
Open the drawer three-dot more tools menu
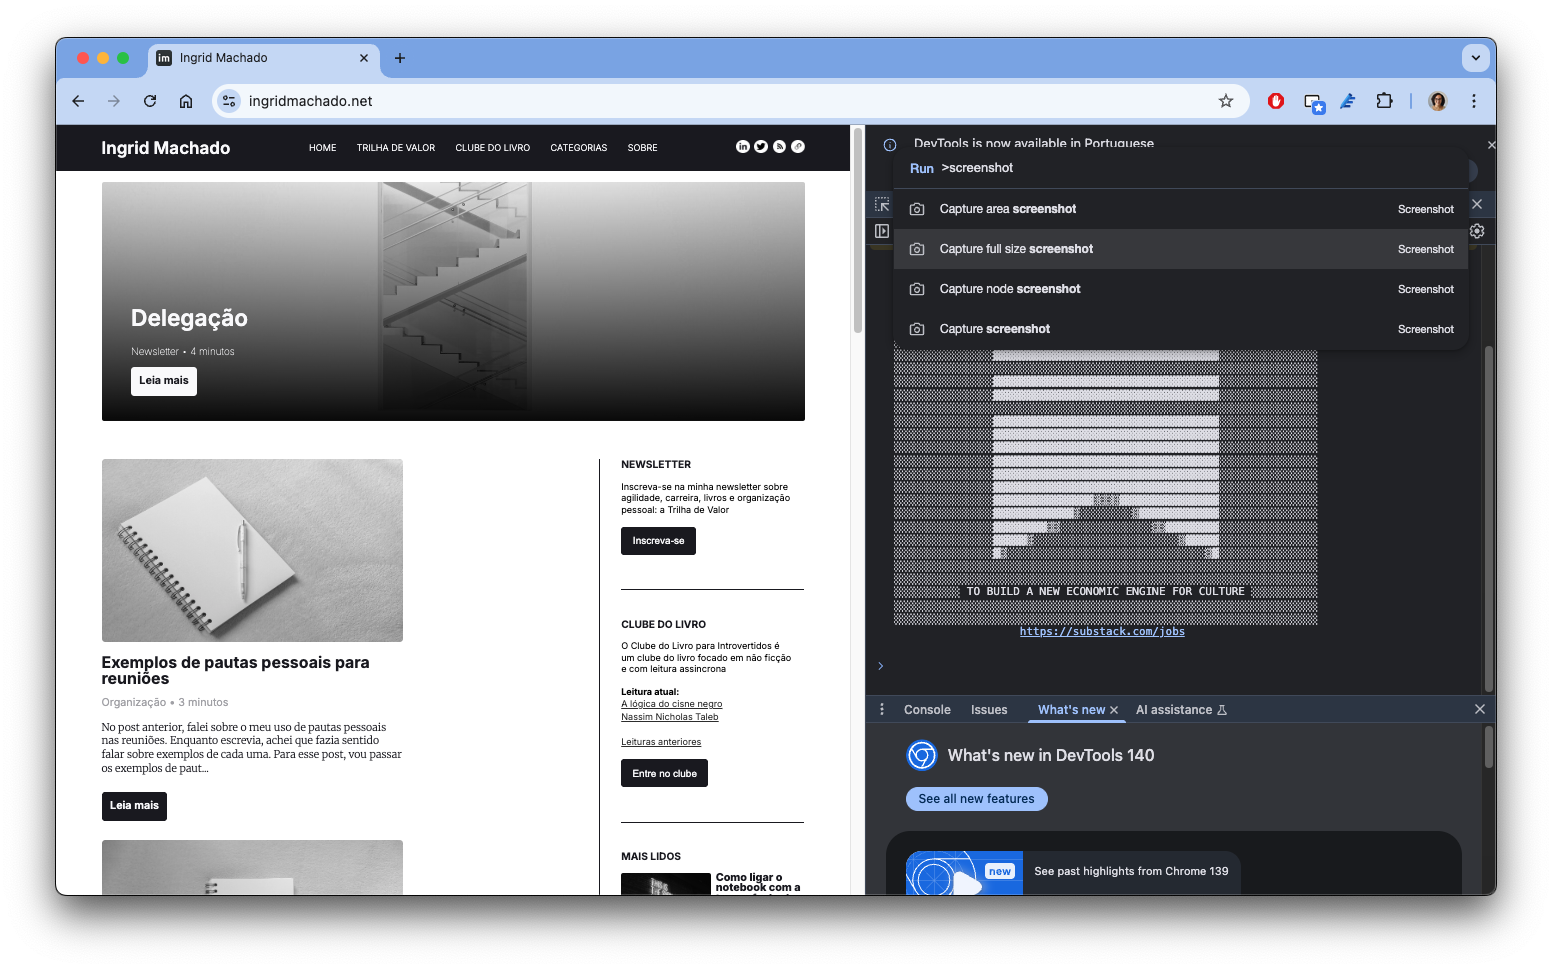[881, 710]
